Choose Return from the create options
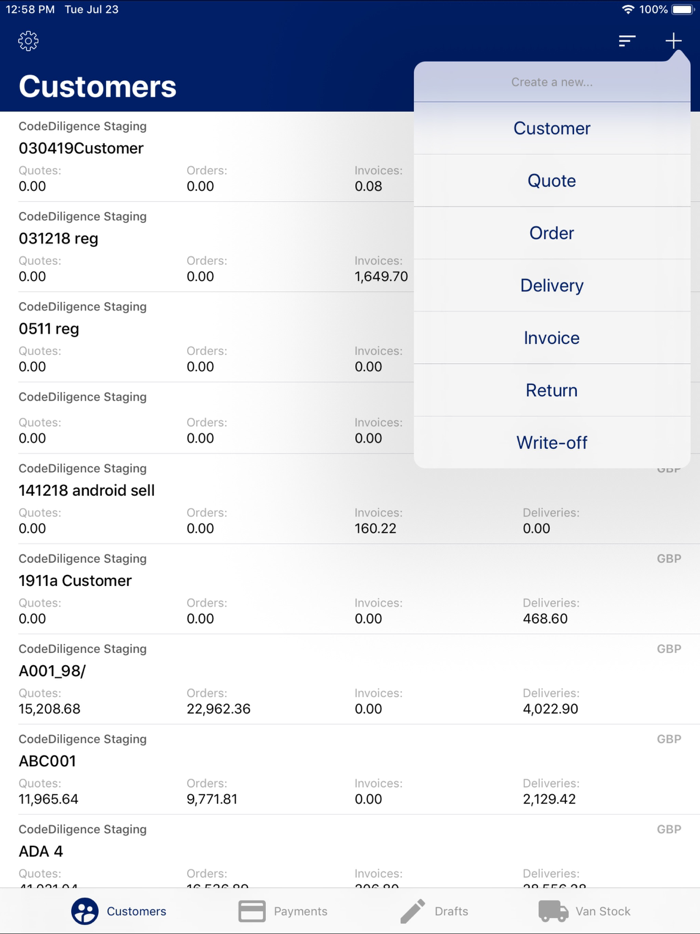700x934 pixels. [552, 390]
